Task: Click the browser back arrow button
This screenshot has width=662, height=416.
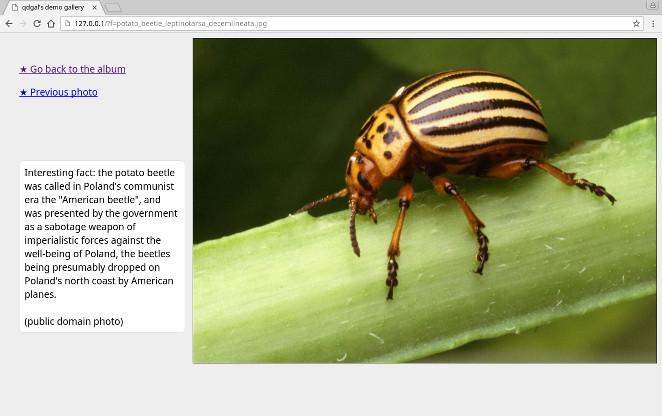Action: pyautogui.click(x=9, y=23)
